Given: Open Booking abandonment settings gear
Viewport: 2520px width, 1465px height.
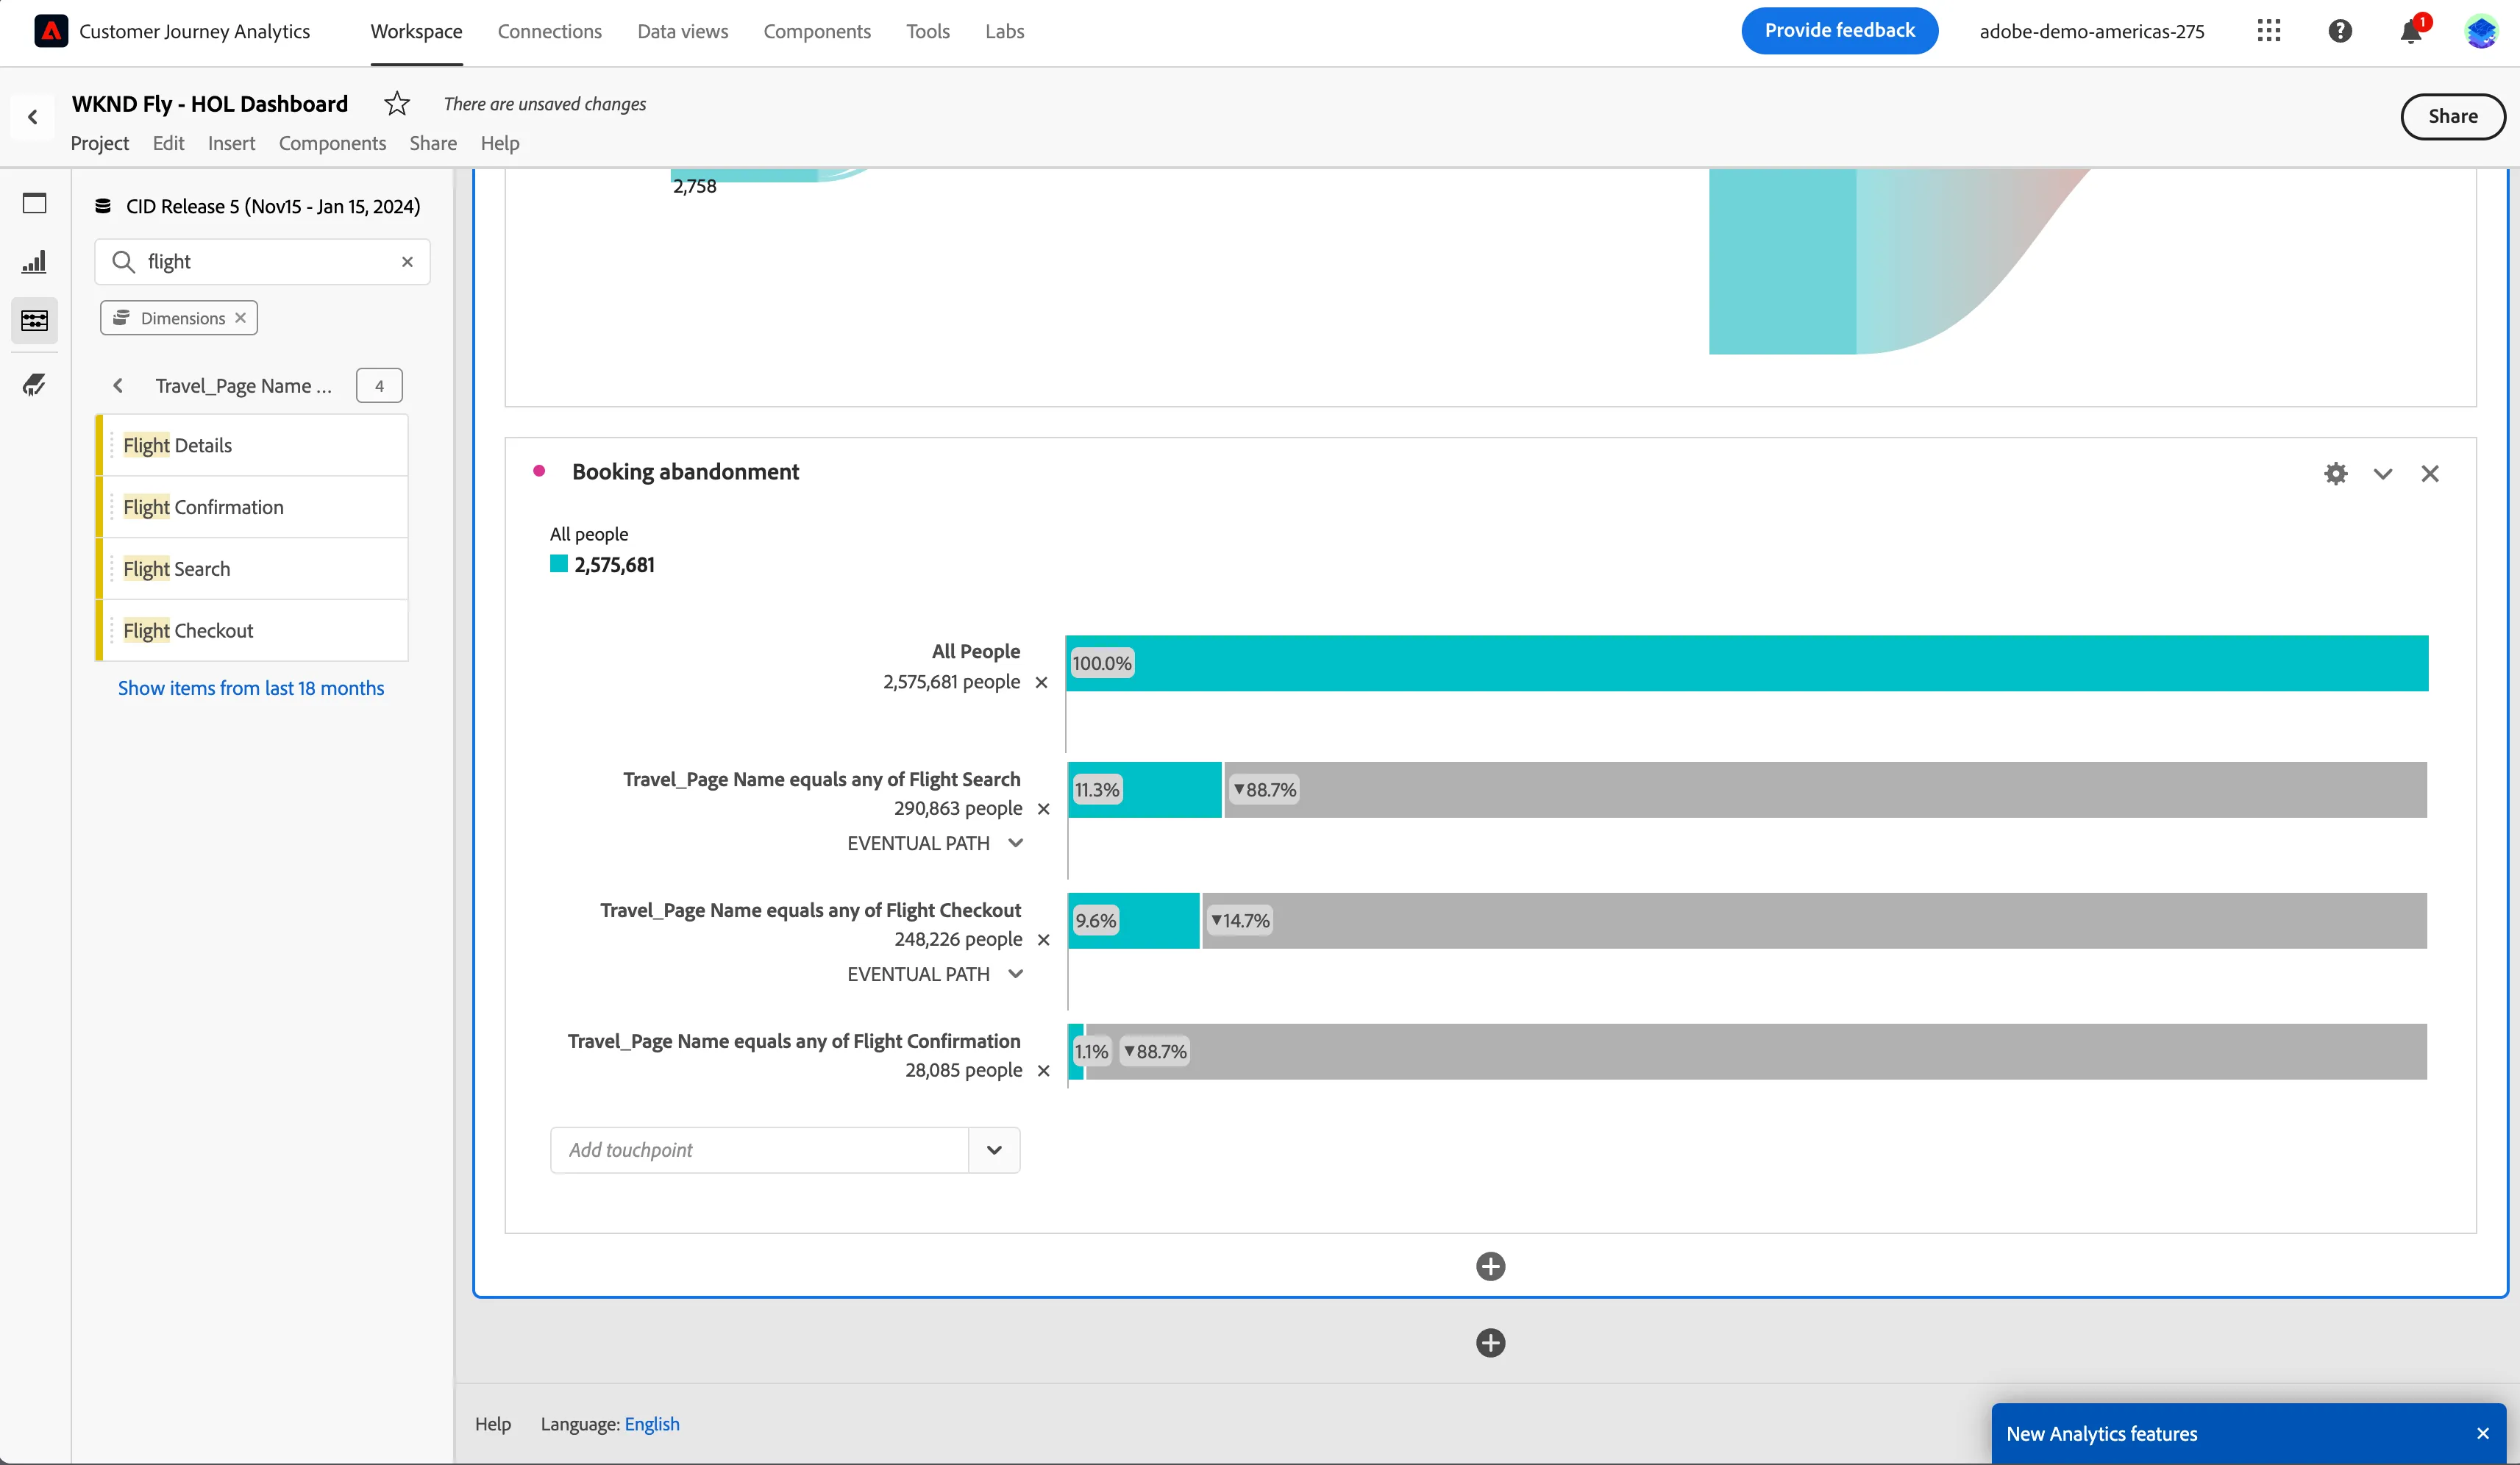Looking at the screenshot, I should coord(2336,473).
